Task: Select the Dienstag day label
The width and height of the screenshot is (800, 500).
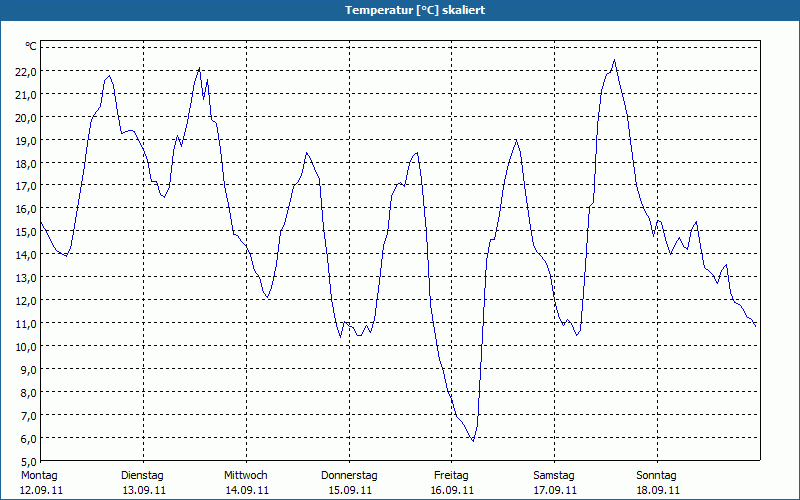Action: coord(142,475)
